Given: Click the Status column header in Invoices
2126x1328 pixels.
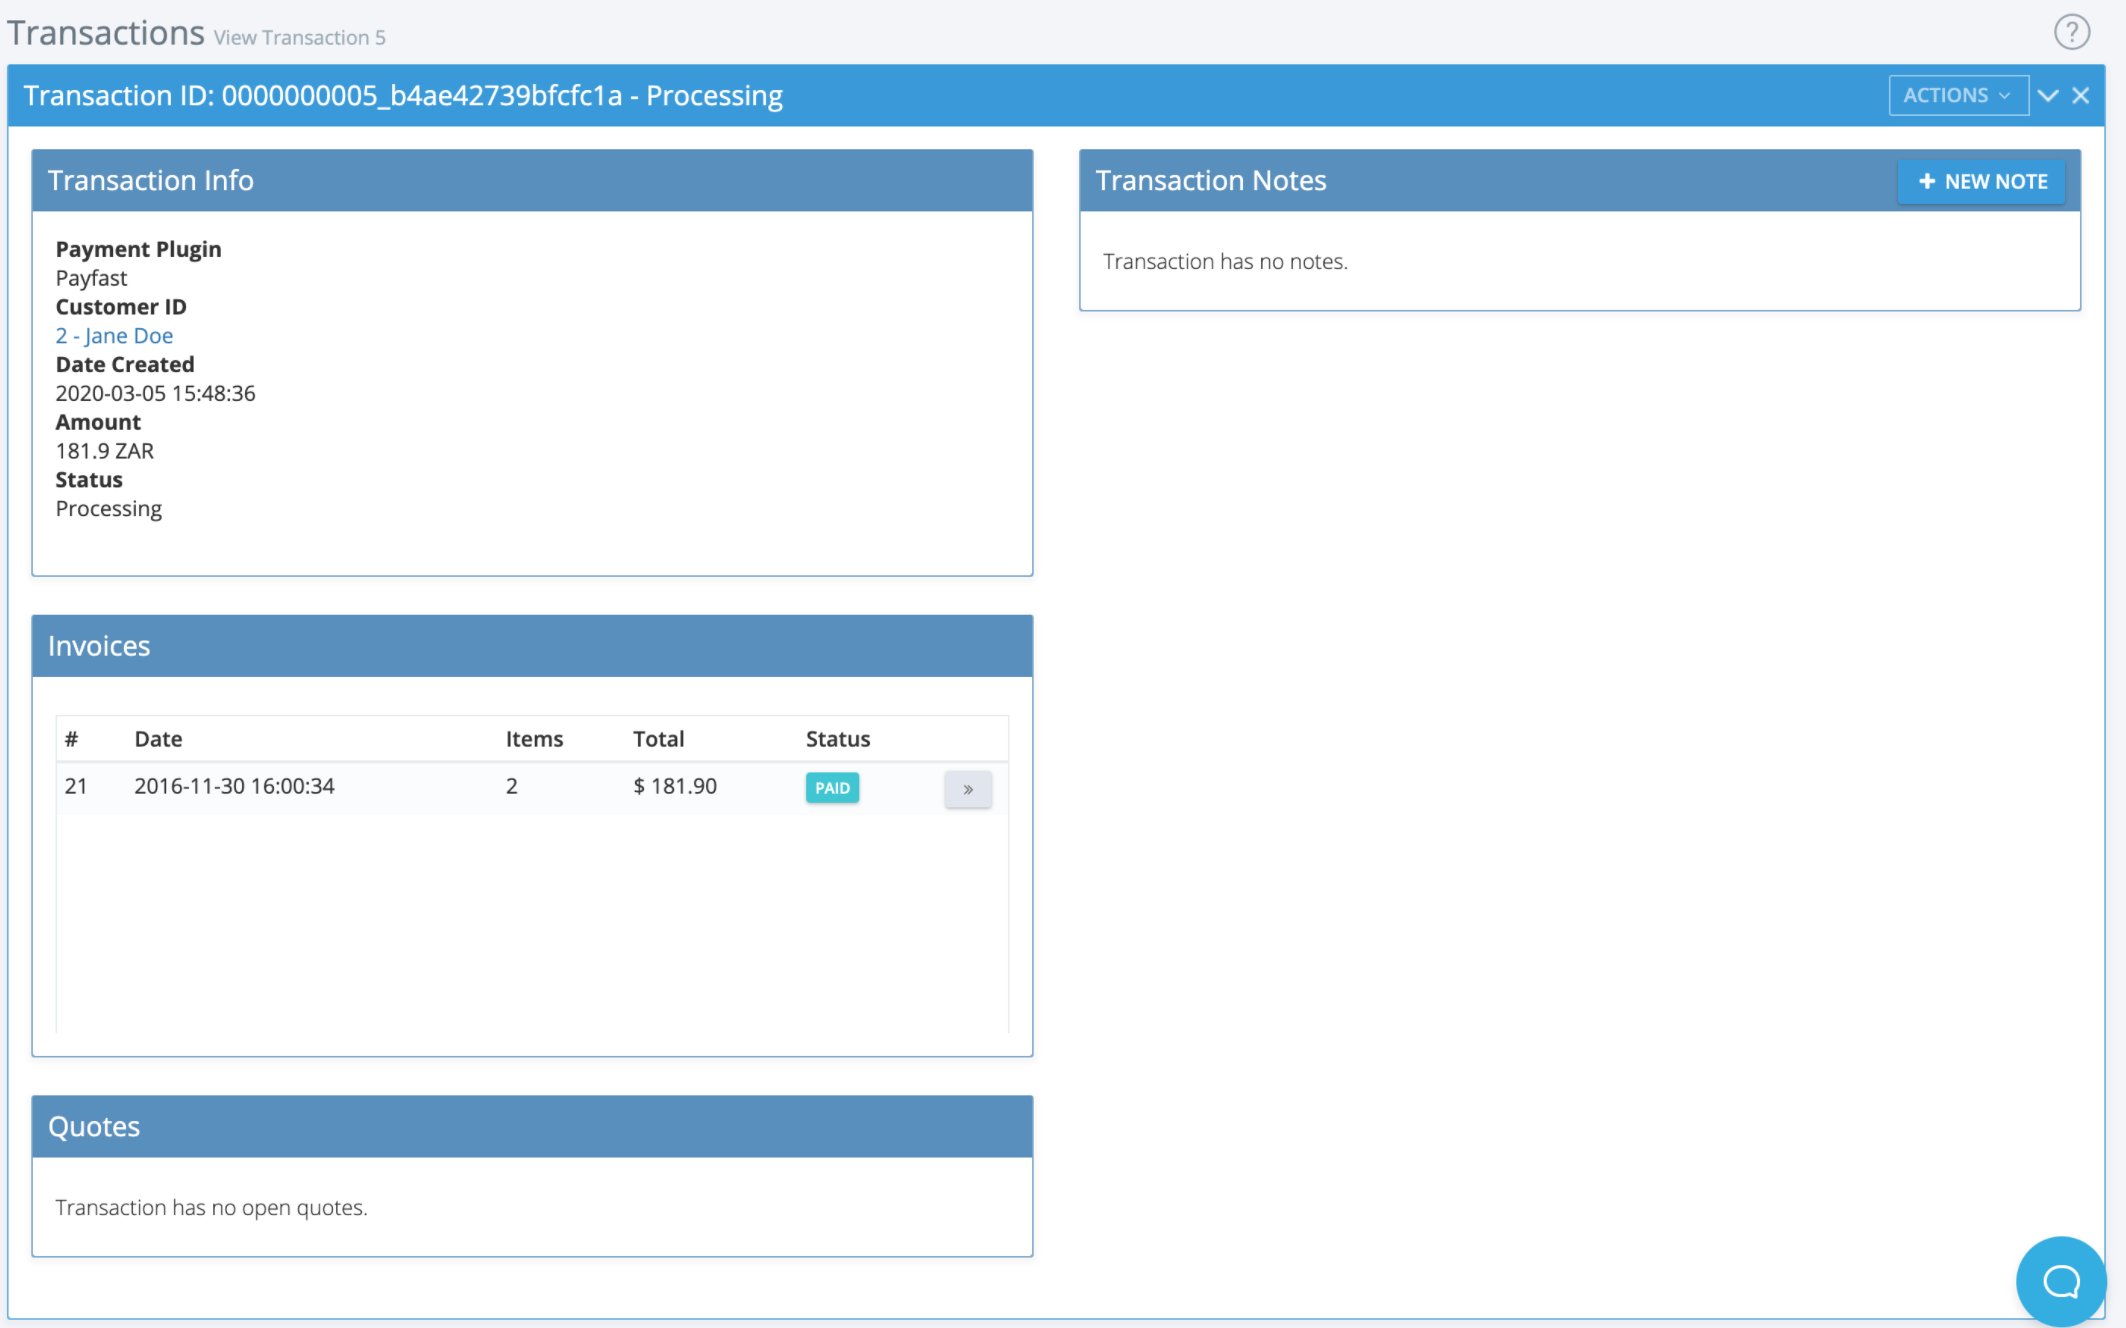Looking at the screenshot, I should coord(837,738).
